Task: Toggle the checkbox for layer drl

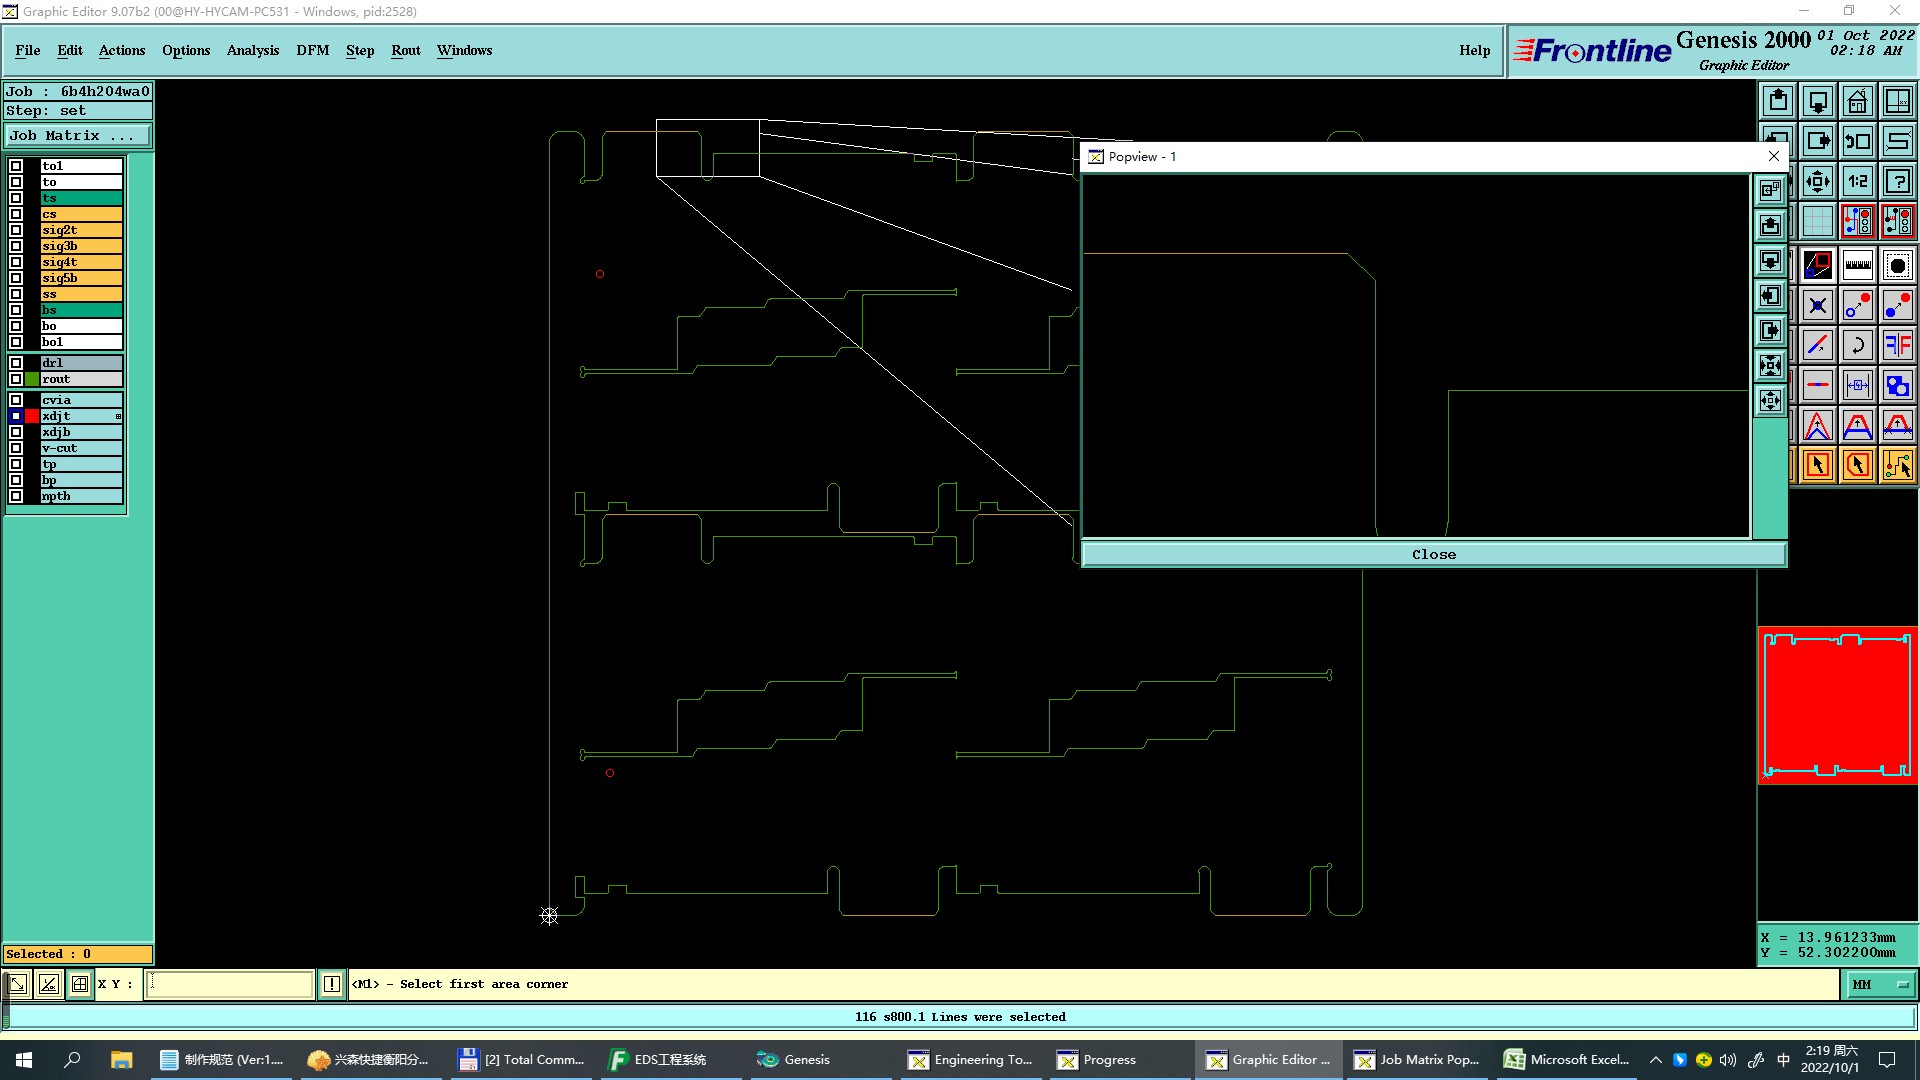Action: click(x=16, y=363)
